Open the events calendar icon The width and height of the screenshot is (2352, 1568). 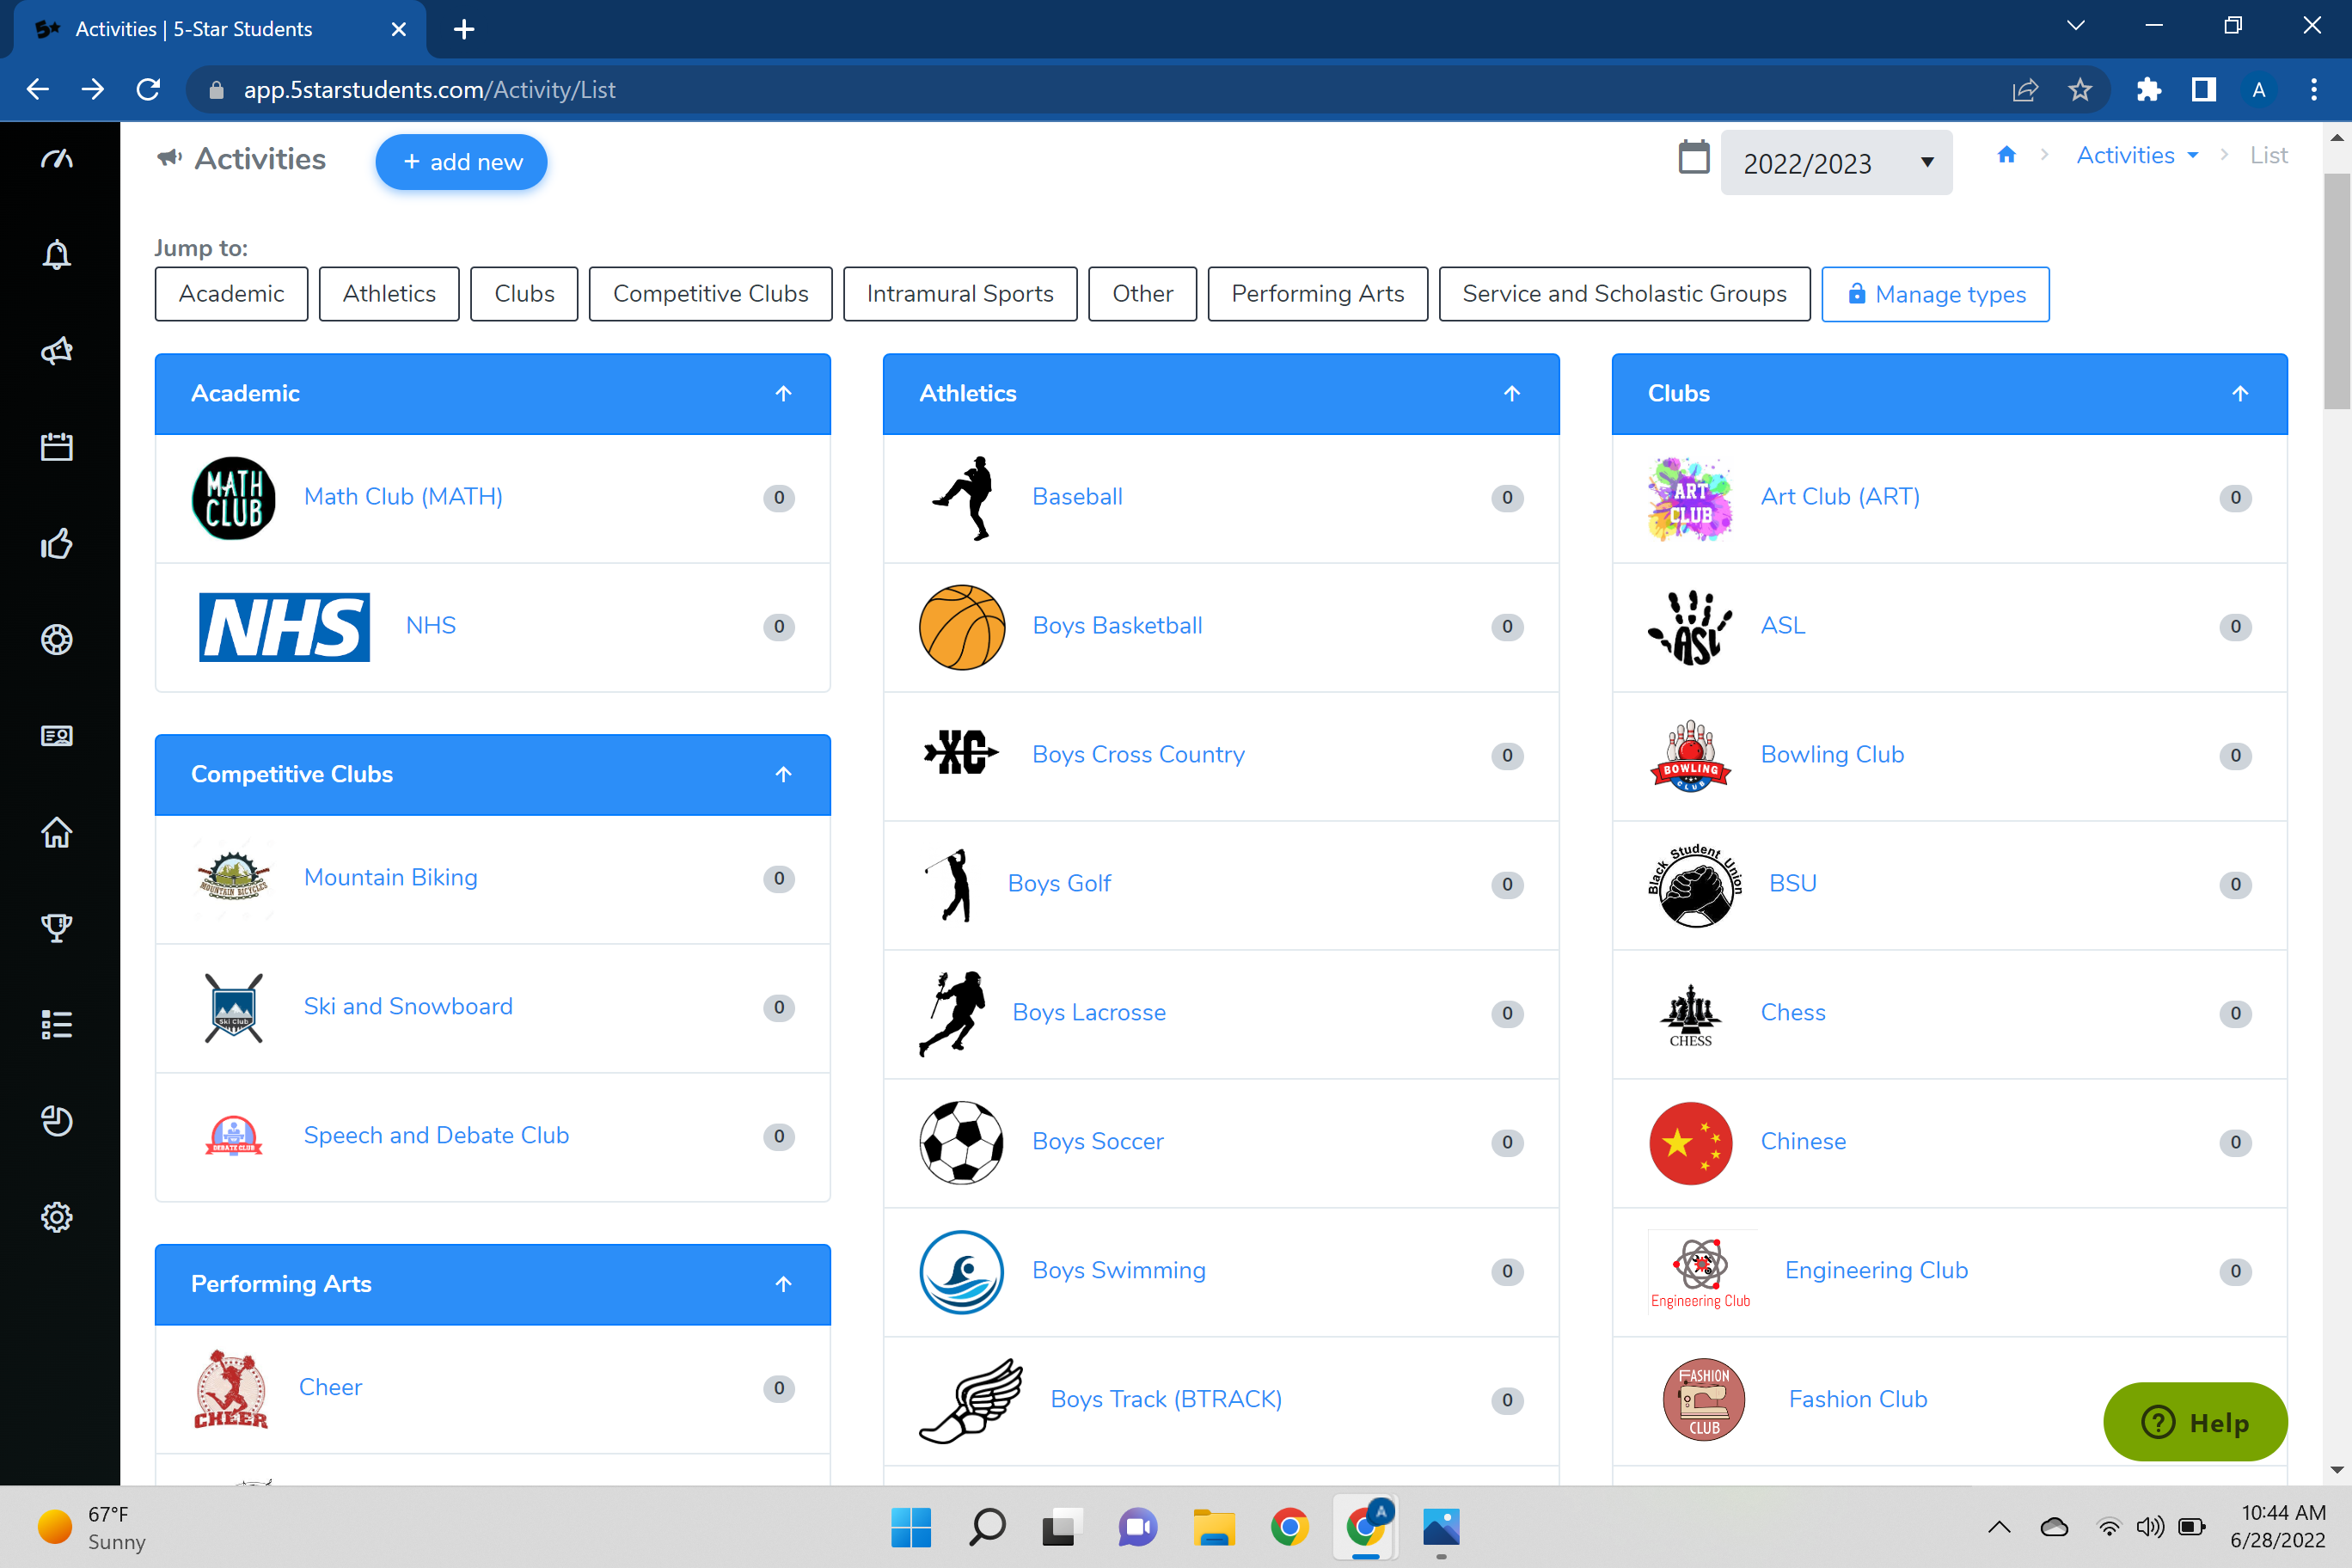[x=57, y=447]
